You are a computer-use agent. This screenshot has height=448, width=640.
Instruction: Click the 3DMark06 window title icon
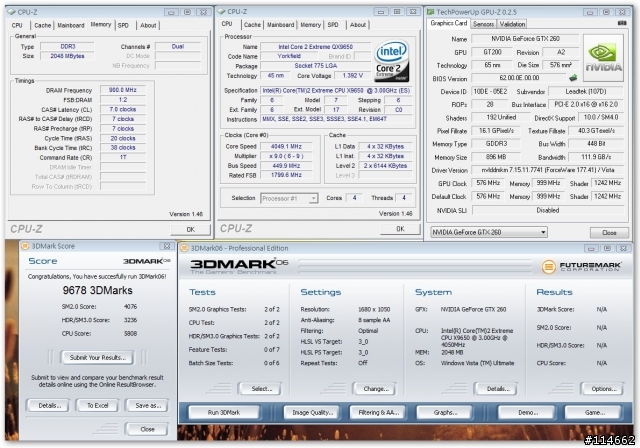(x=184, y=248)
